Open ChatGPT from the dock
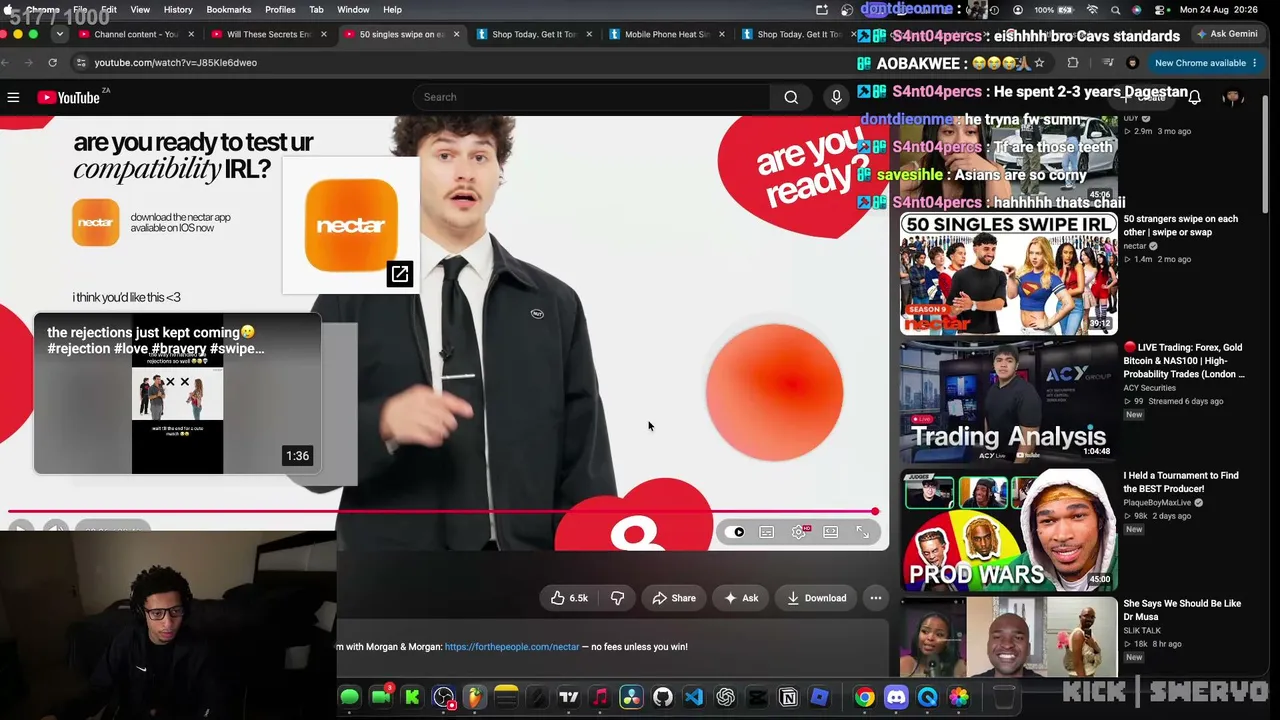Image resolution: width=1280 pixels, height=720 pixels. pos(726,697)
